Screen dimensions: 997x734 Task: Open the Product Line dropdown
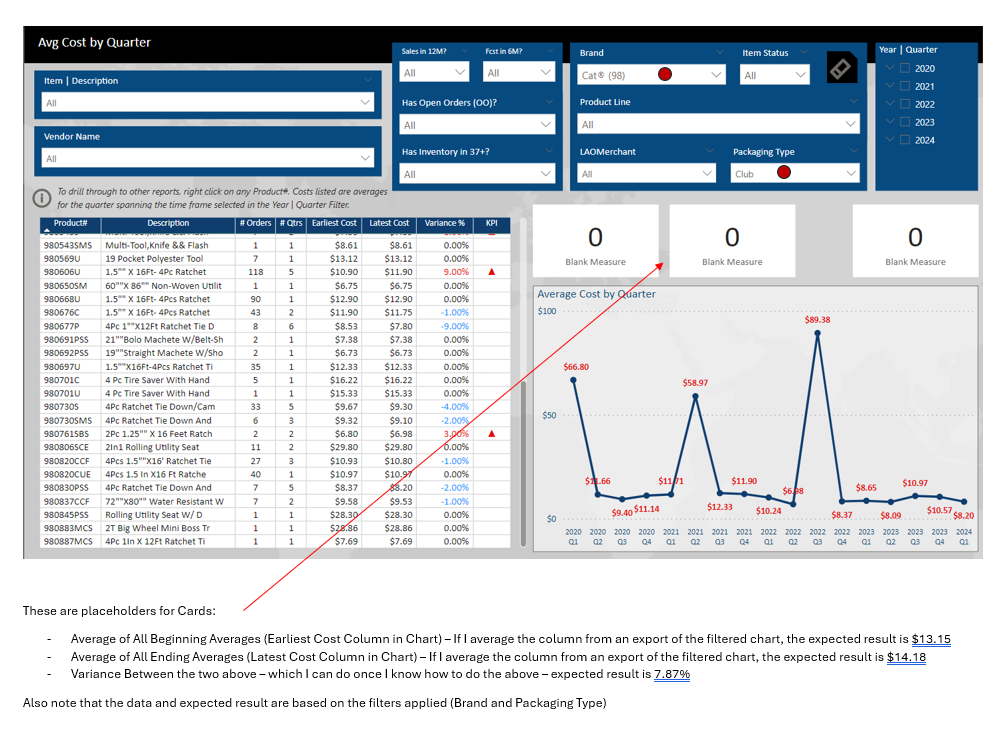point(719,124)
